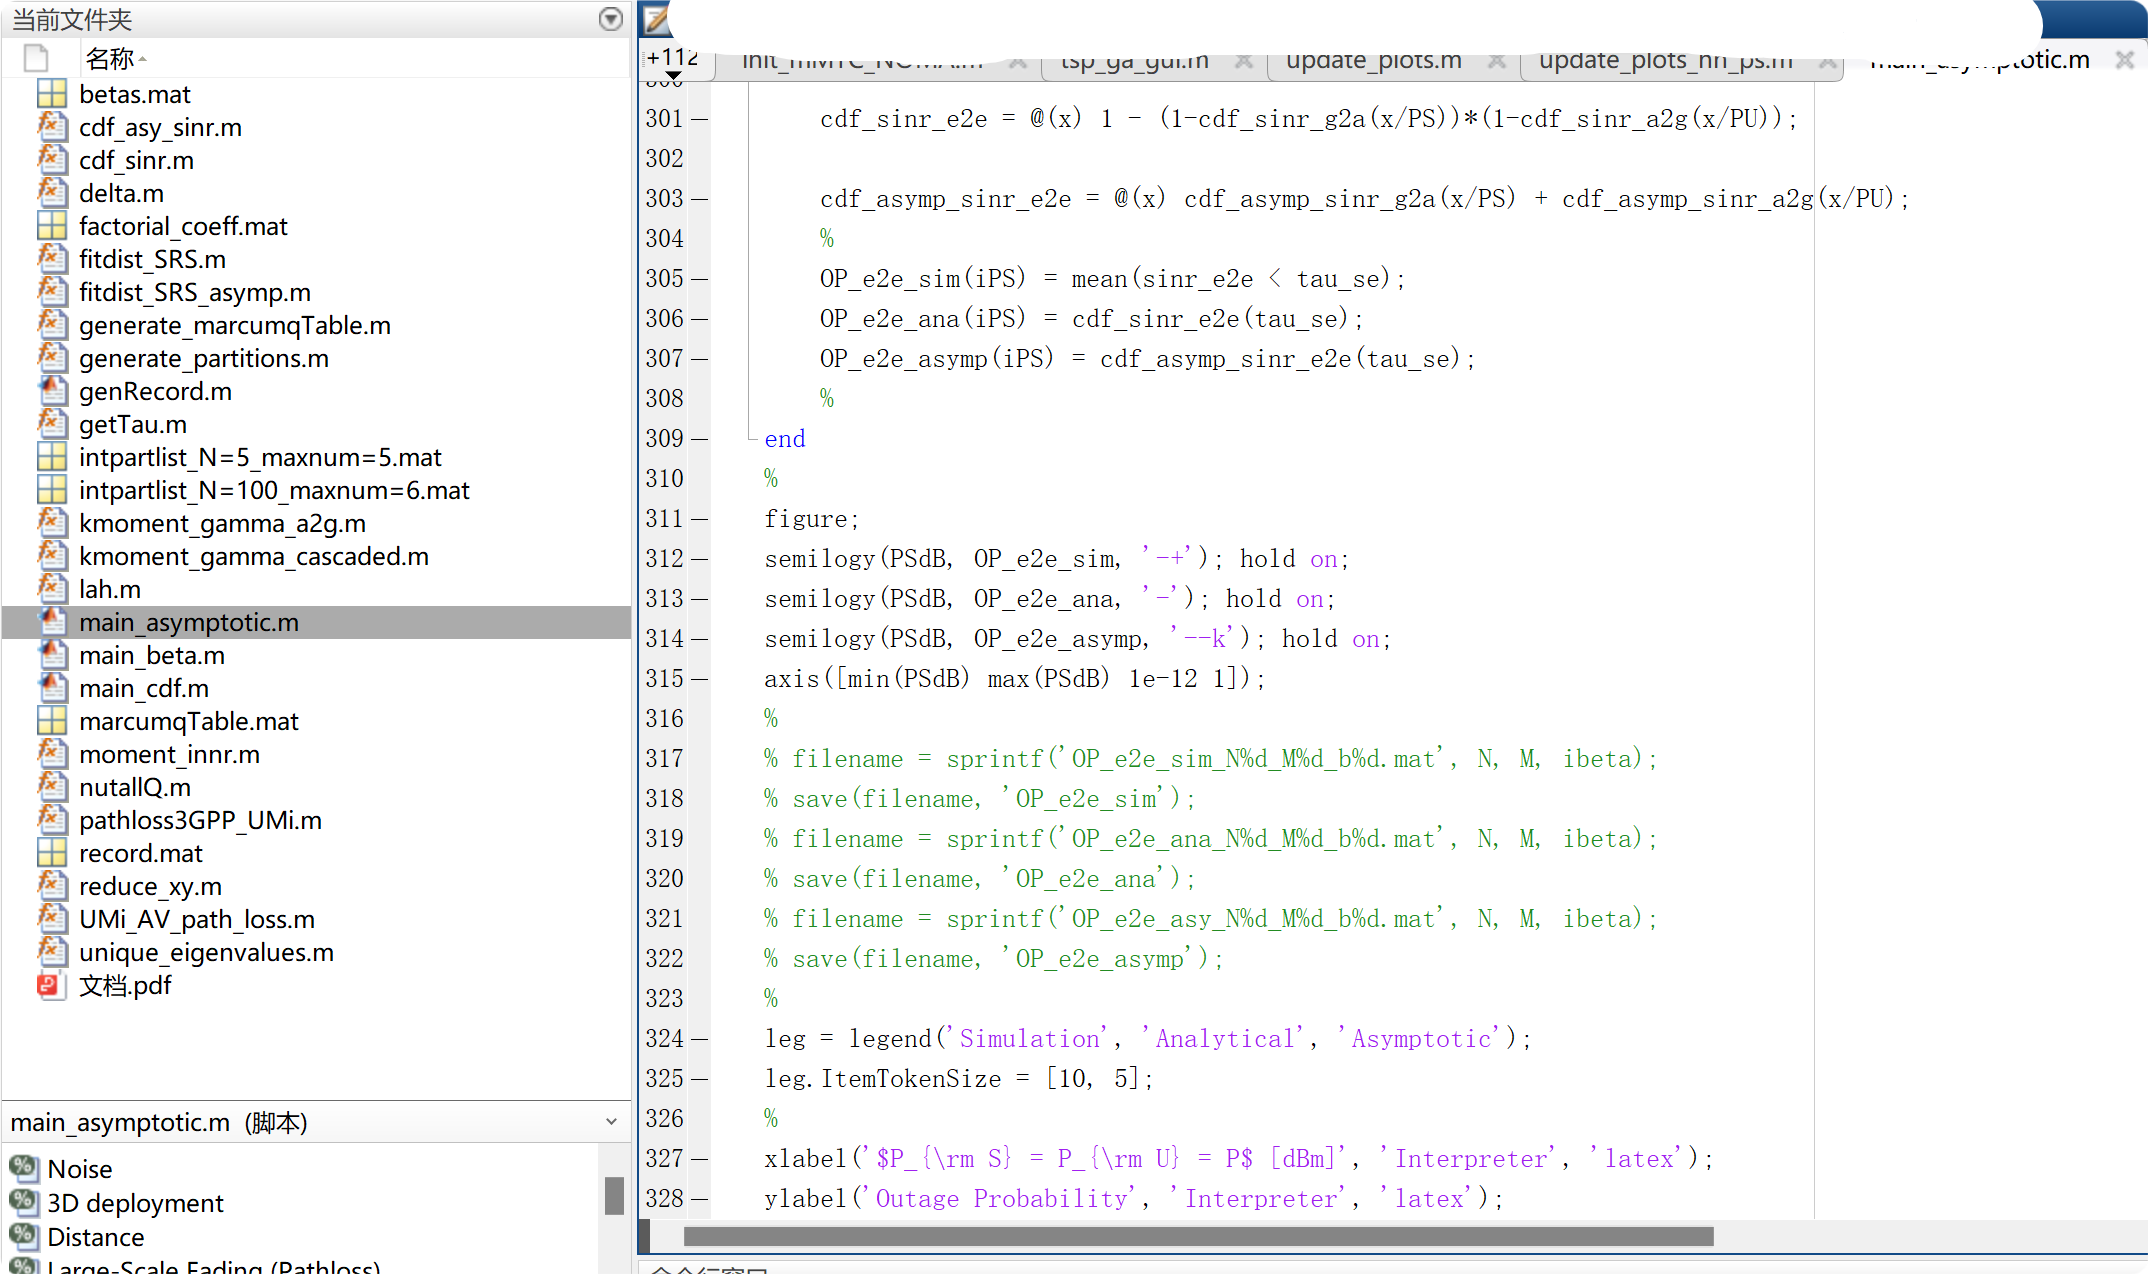Click the 3D deployment section icon
Viewport: 2148px width, 1274px height.
[24, 1202]
